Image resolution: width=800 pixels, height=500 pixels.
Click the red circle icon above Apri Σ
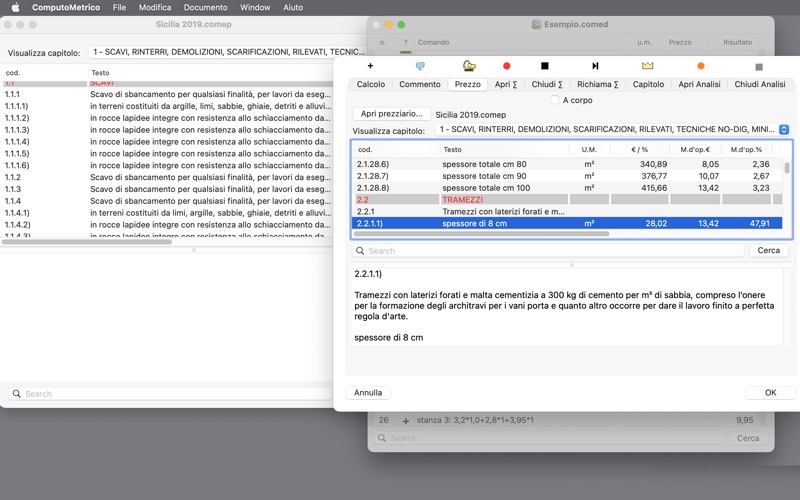507,66
